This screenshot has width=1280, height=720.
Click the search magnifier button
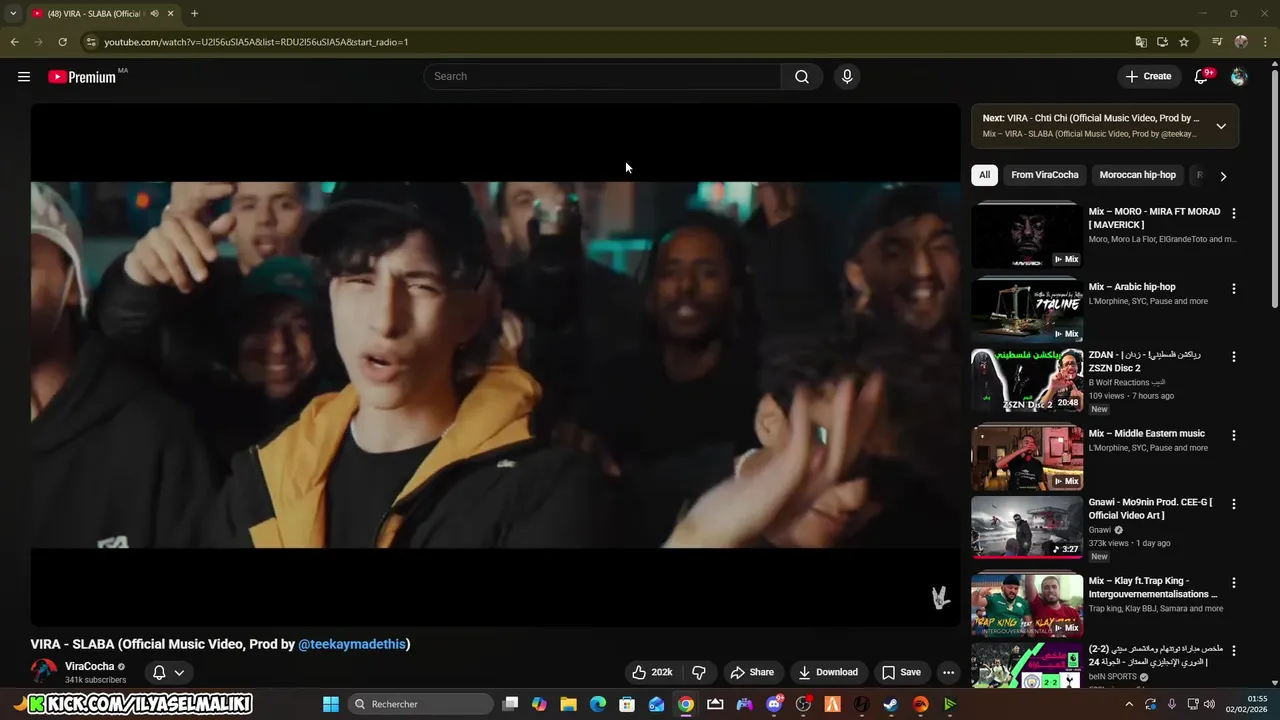pyautogui.click(x=802, y=77)
